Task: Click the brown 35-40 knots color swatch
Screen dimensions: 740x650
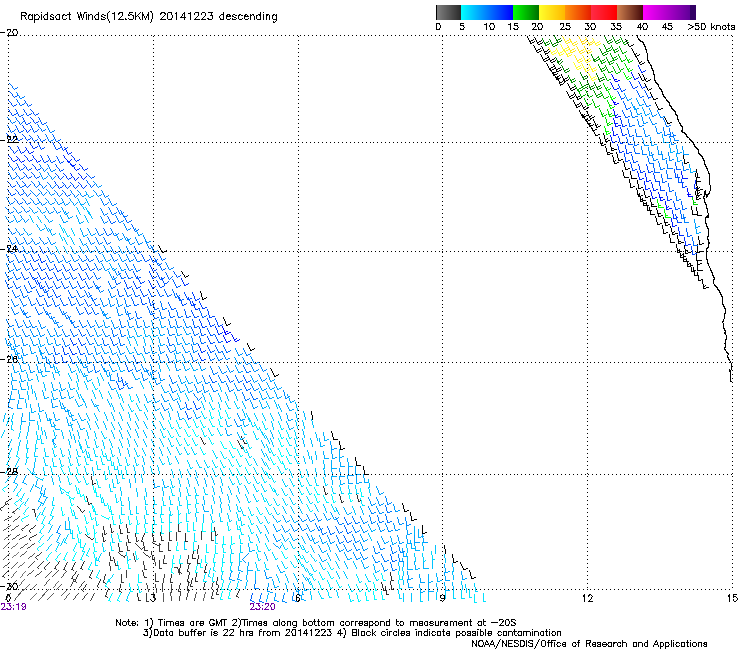Action: point(630,12)
